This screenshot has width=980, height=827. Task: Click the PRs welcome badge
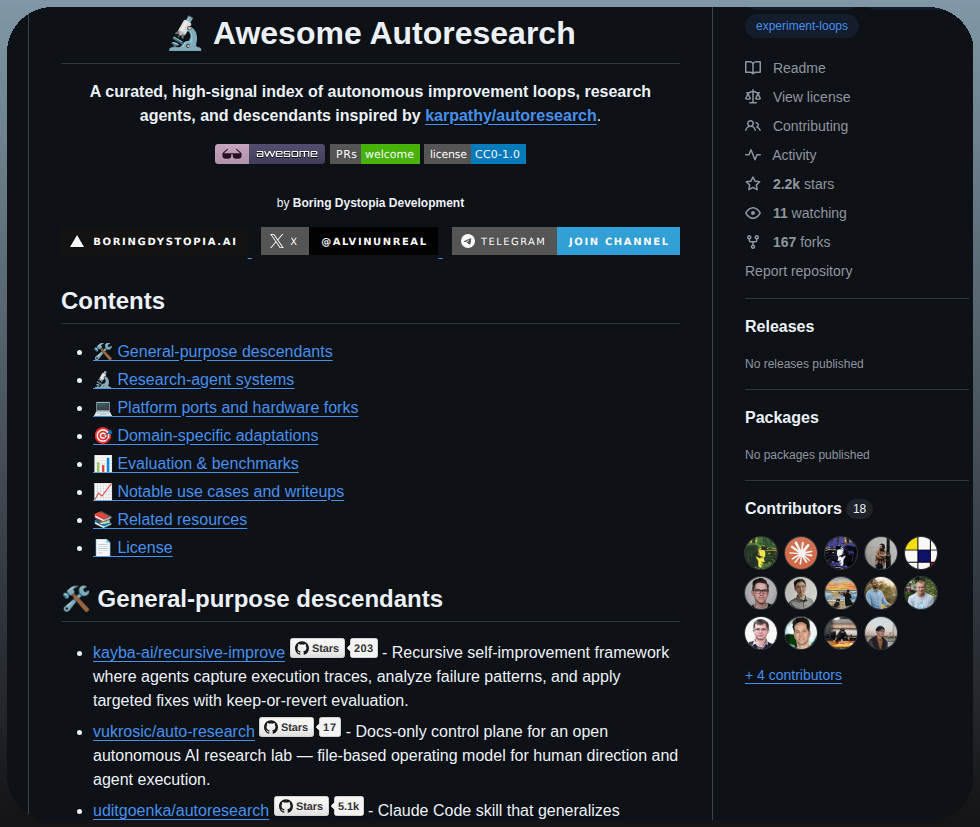[x=375, y=154]
